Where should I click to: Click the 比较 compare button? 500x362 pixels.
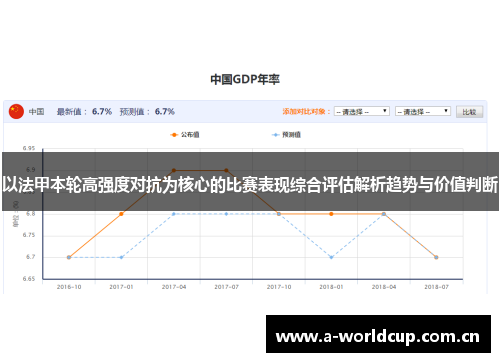click(469, 112)
